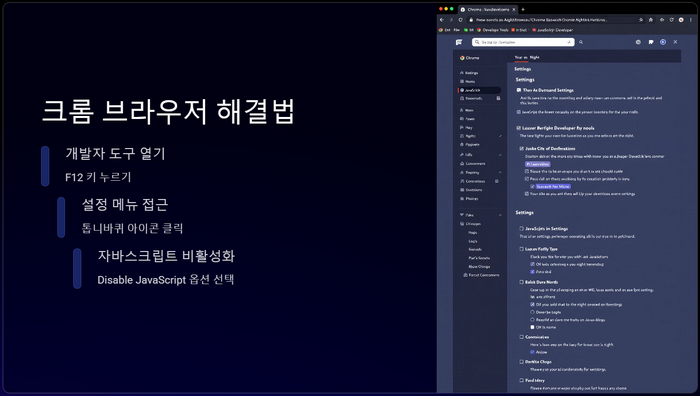Enable the 'Darkite Chope' checkbox
700x396 pixels.
(521, 362)
